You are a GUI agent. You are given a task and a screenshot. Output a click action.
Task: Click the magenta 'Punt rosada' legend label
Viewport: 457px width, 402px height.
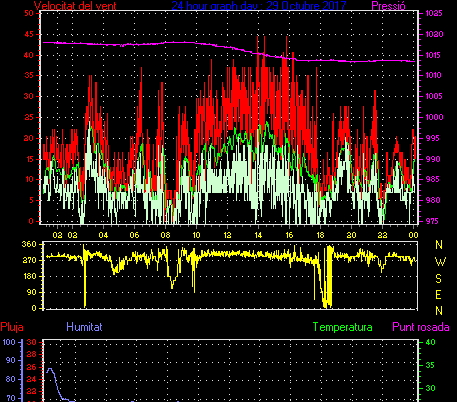[x=421, y=327]
